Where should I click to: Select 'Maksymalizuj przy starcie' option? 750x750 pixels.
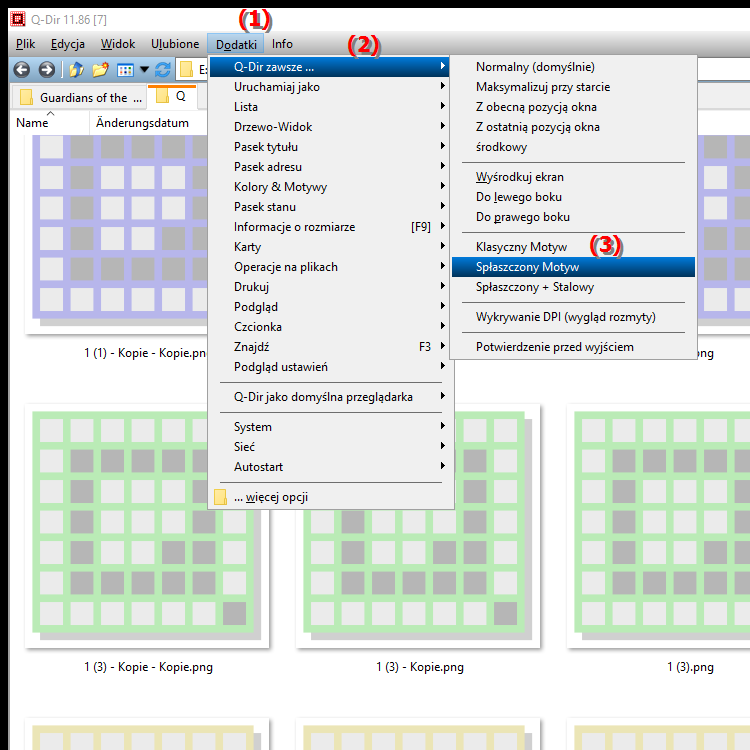[573, 87]
